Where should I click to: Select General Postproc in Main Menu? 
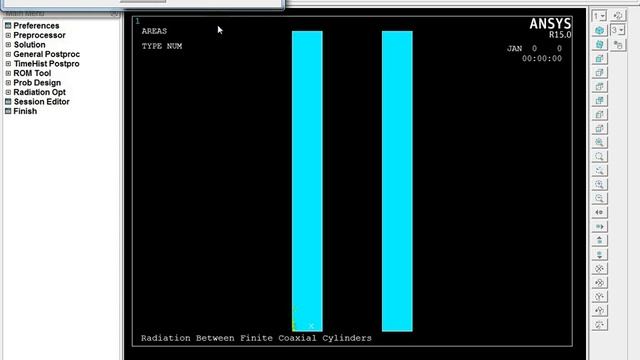[47, 54]
